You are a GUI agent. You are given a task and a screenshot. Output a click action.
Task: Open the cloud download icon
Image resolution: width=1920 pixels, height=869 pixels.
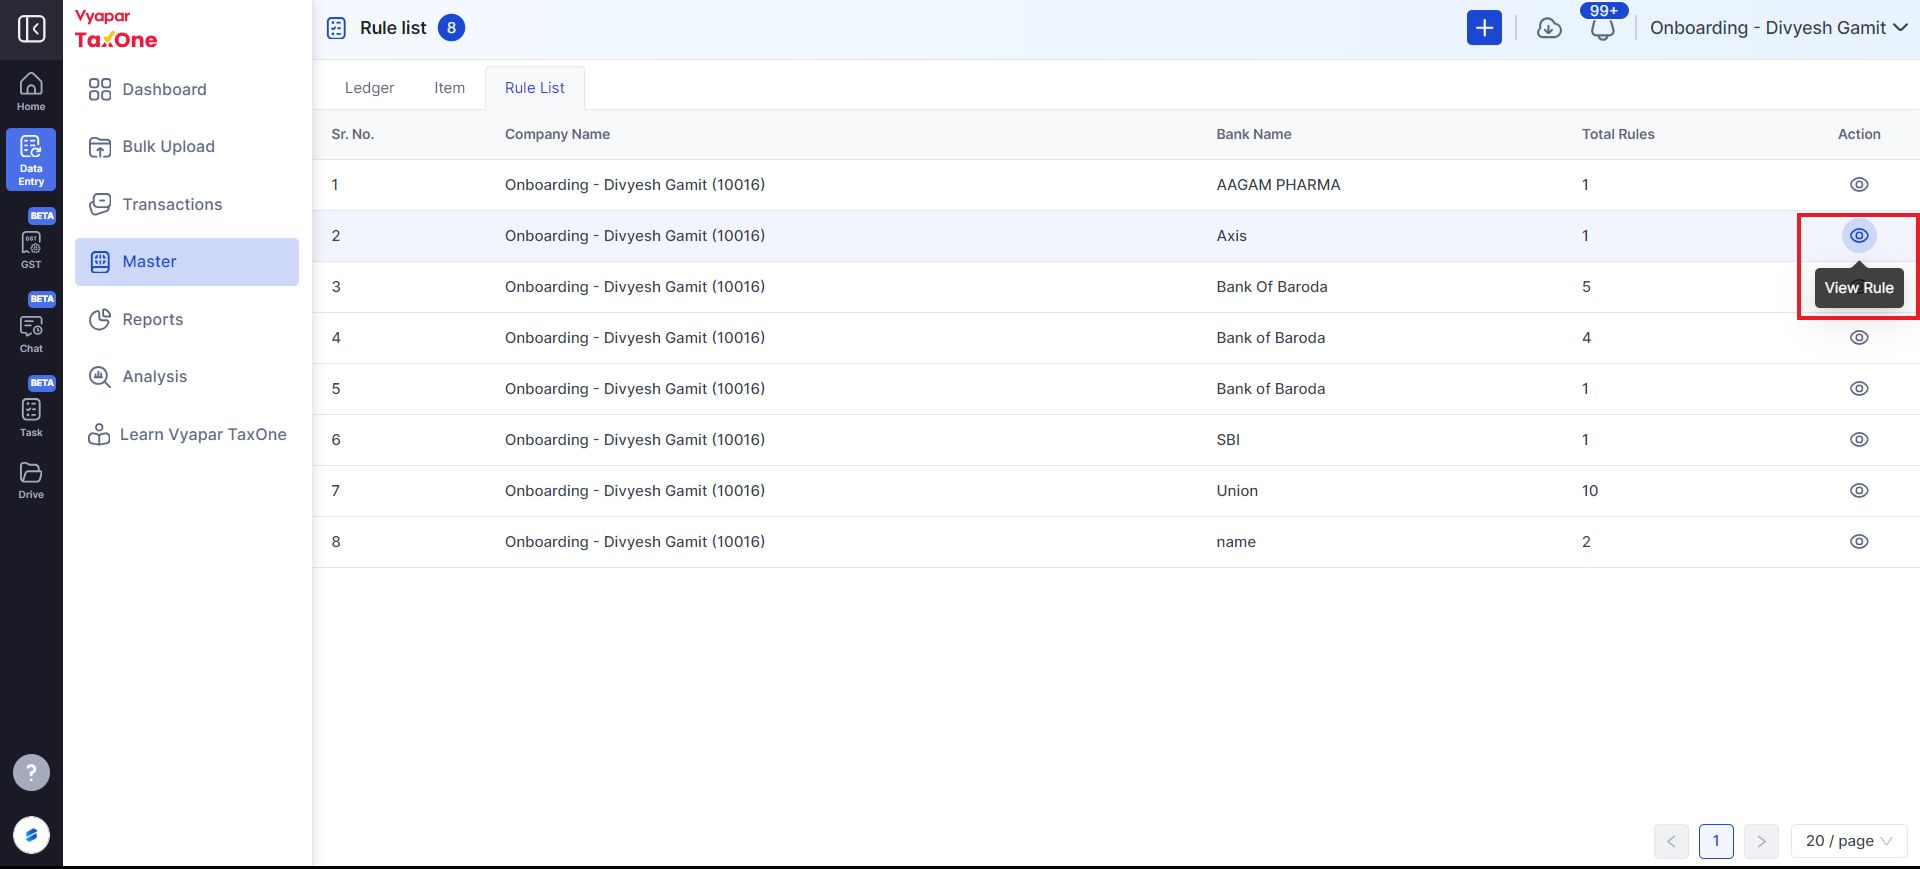tap(1549, 28)
